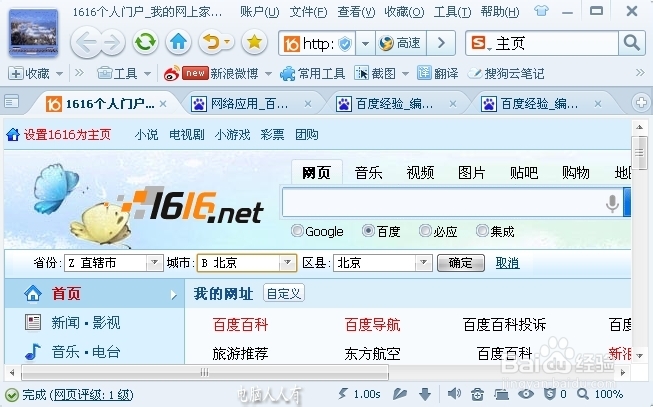Open the 工具 folder on the bookmarks bar
The image size is (653, 407).
click(x=117, y=74)
